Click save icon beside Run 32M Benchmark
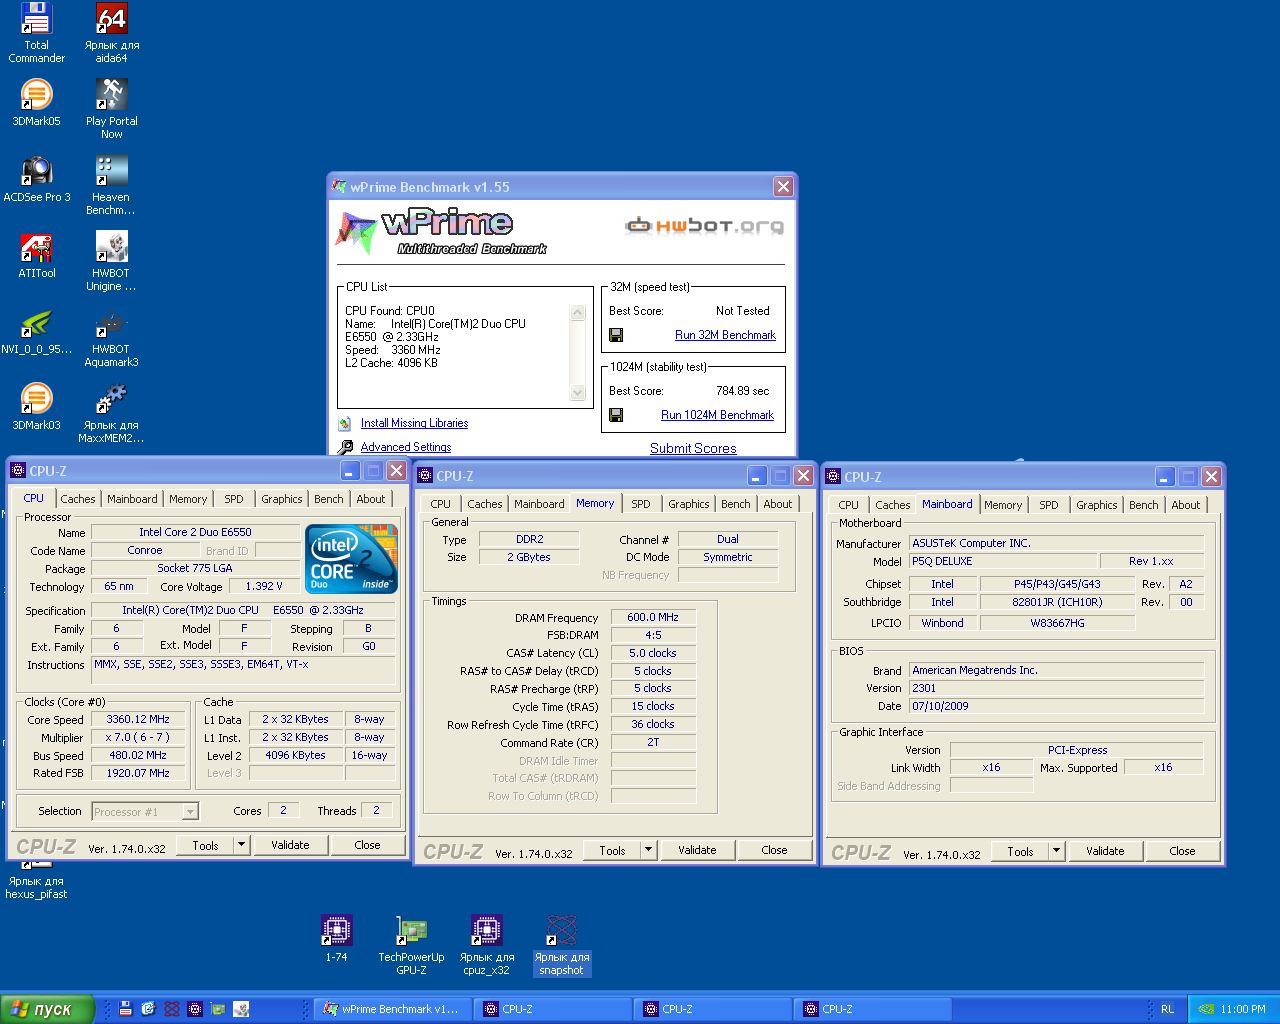1280x1024 pixels. pos(616,335)
